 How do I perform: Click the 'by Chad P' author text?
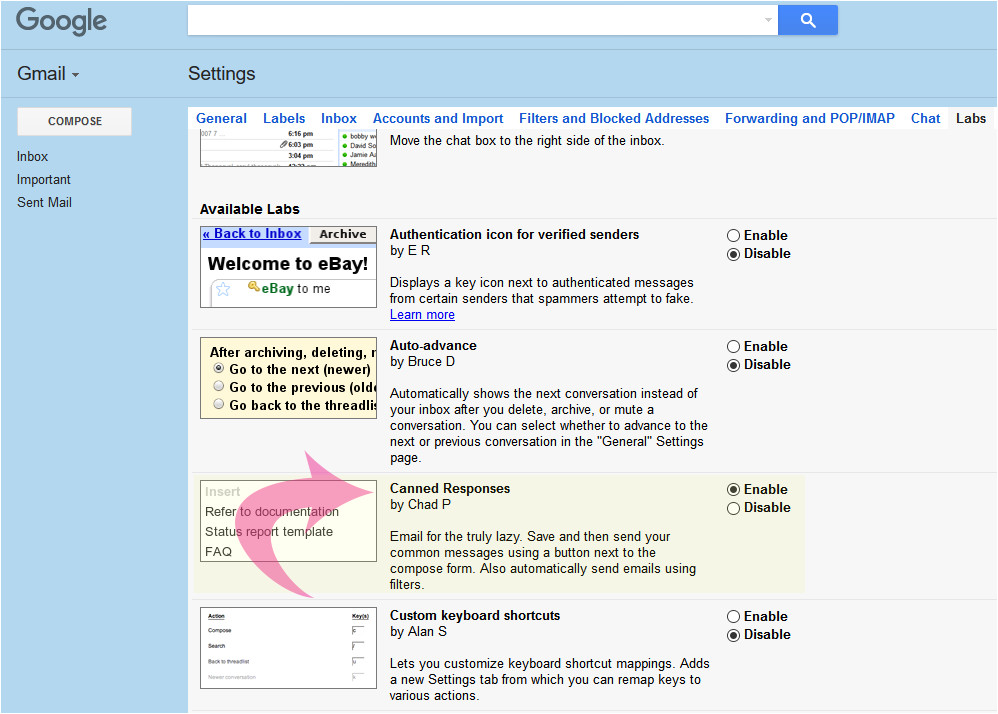click(420, 505)
